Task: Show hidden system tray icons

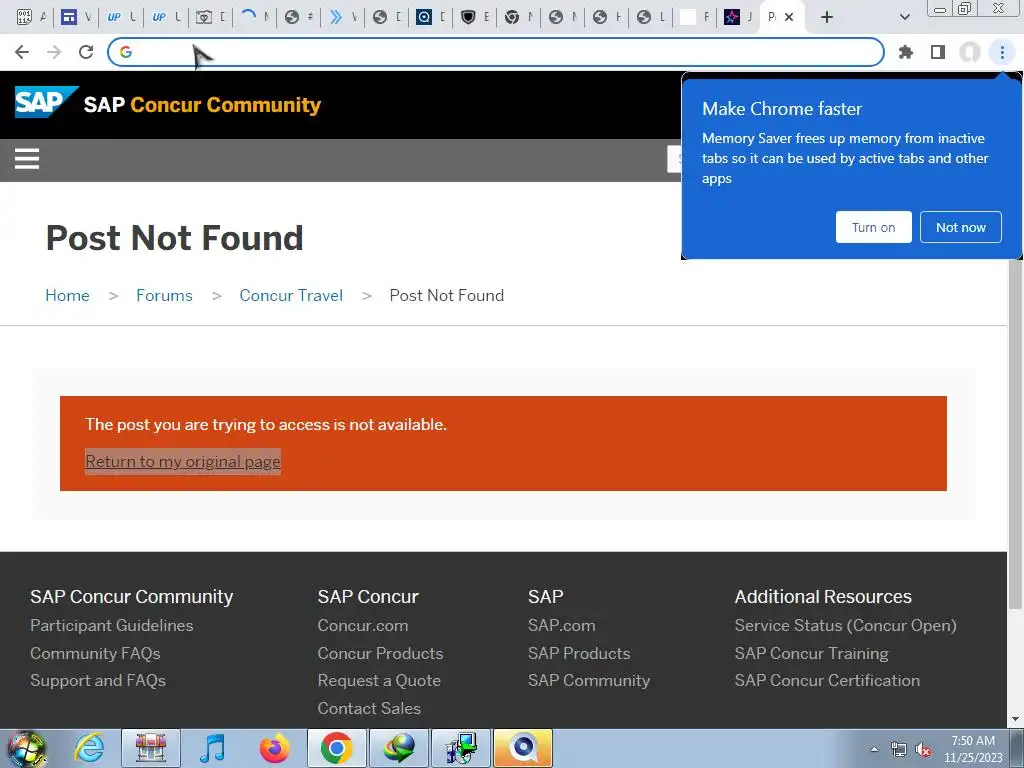Action: pyautogui.click(x=874, y=749)
